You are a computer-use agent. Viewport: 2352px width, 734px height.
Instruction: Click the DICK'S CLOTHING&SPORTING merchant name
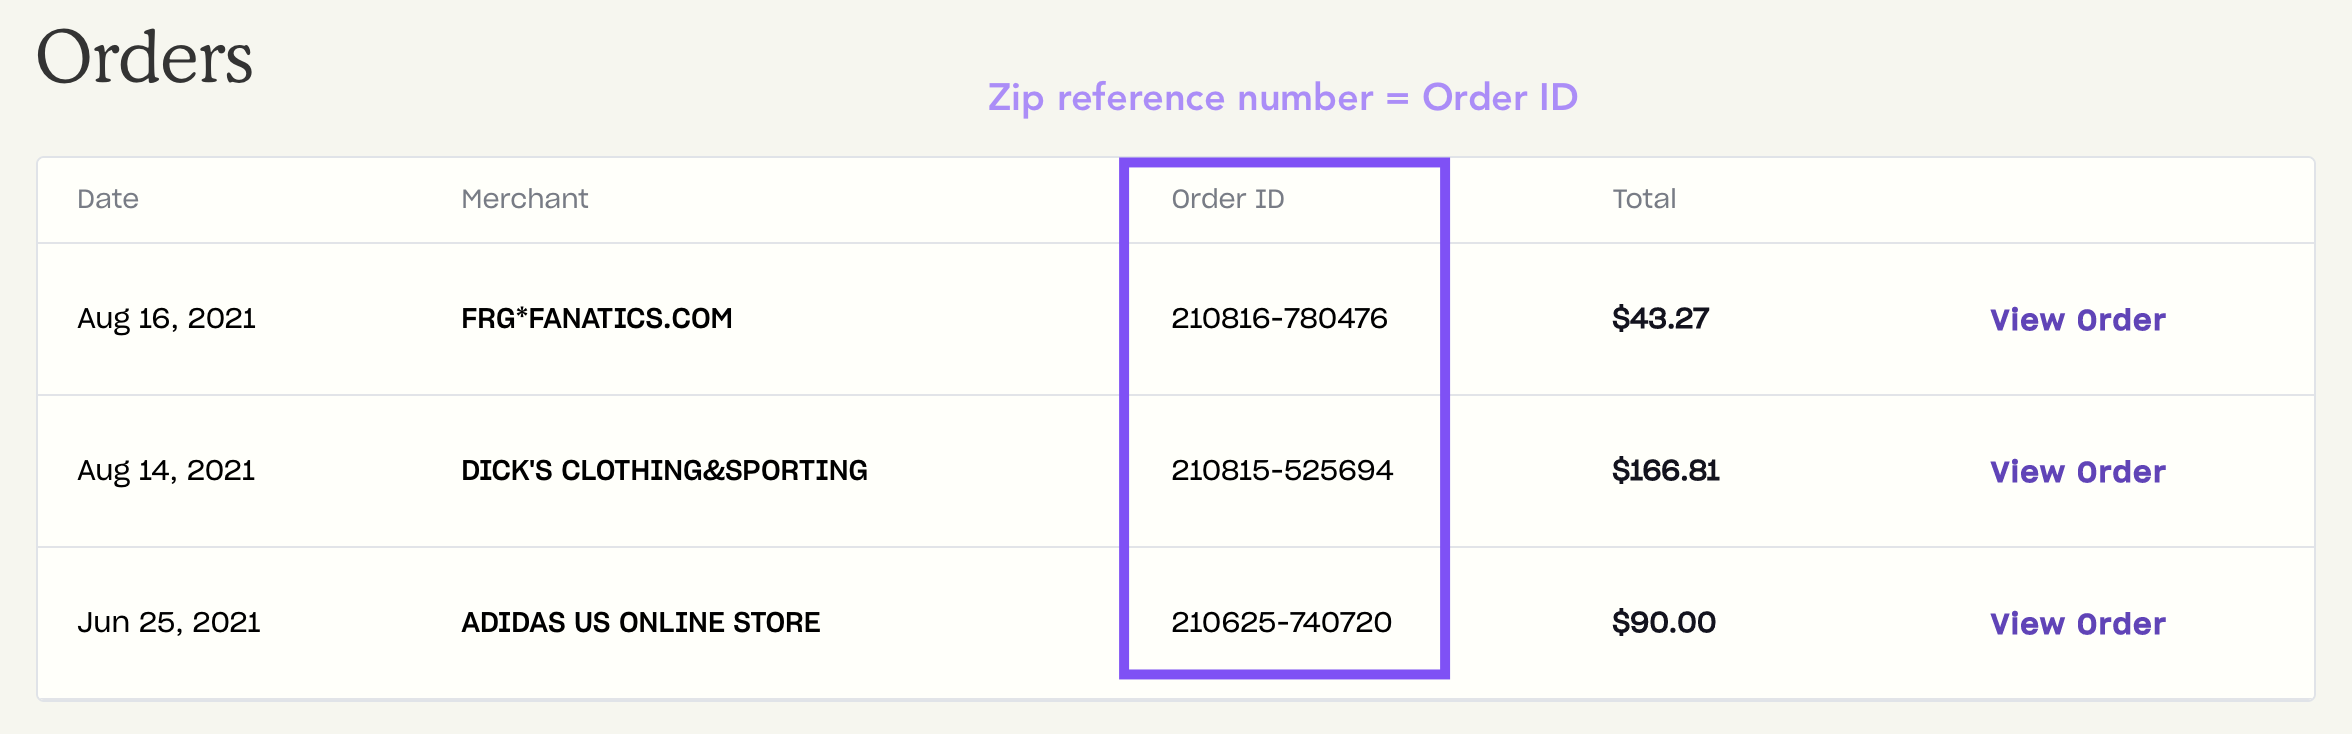coord(664,470)
